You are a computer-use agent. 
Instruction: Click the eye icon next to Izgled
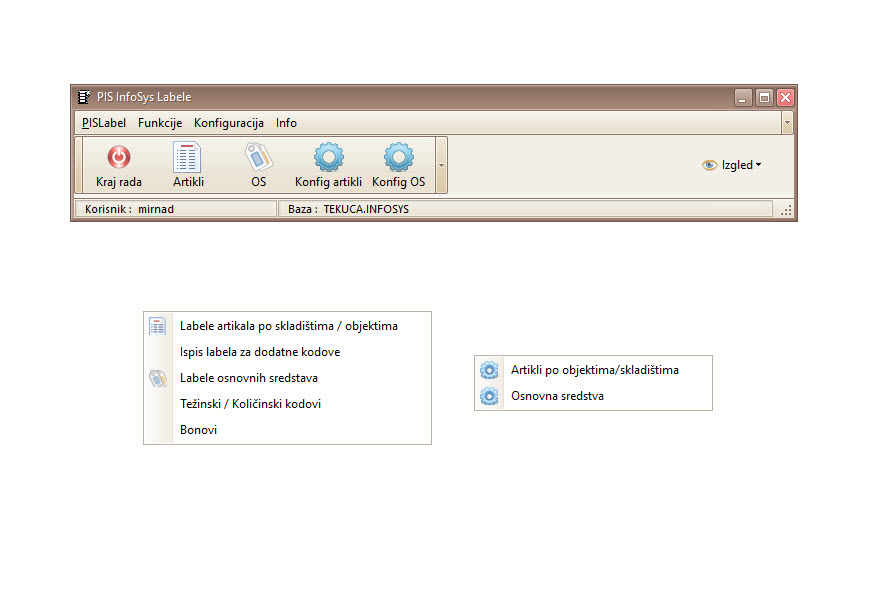pyautogui.click(x=709, y=165)
